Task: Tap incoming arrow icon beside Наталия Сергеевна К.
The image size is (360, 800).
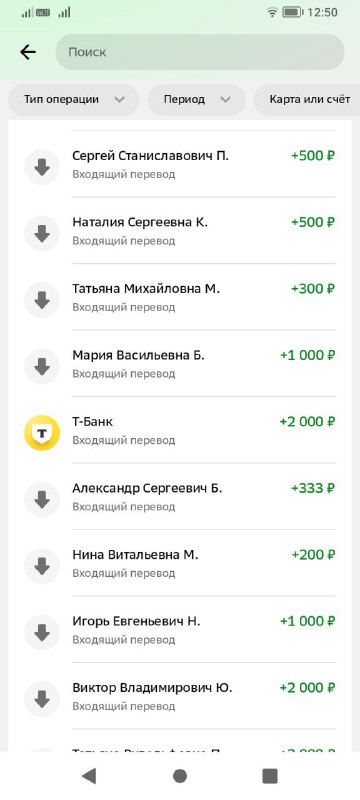Action: 42,234
